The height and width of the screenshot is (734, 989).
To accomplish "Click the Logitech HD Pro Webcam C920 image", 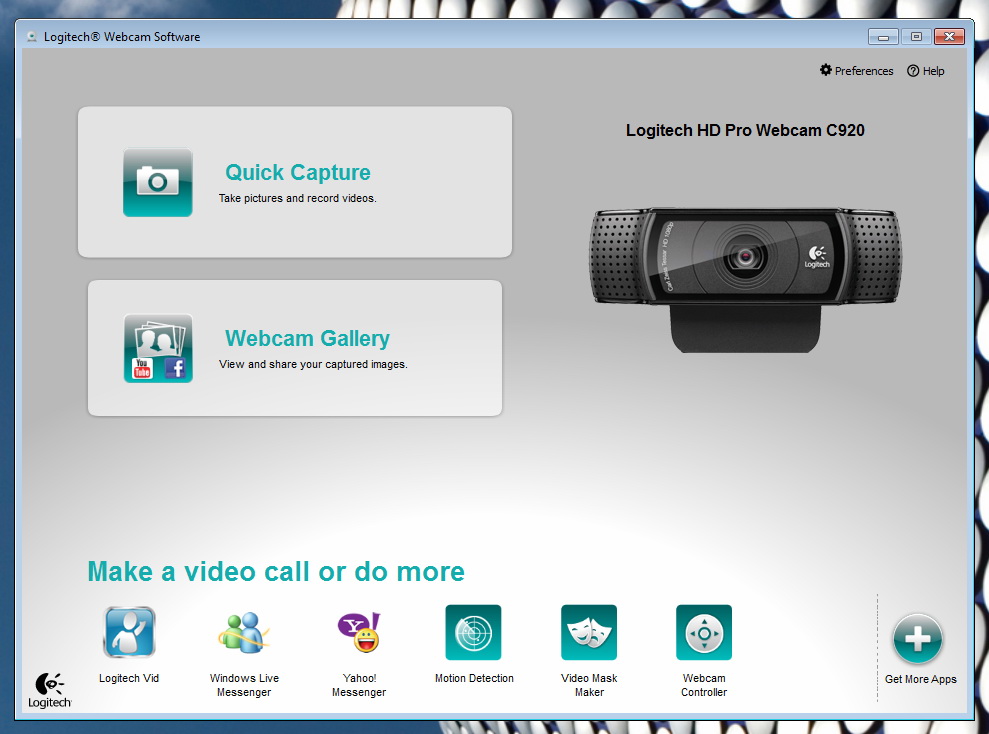I will click(746, 280).
